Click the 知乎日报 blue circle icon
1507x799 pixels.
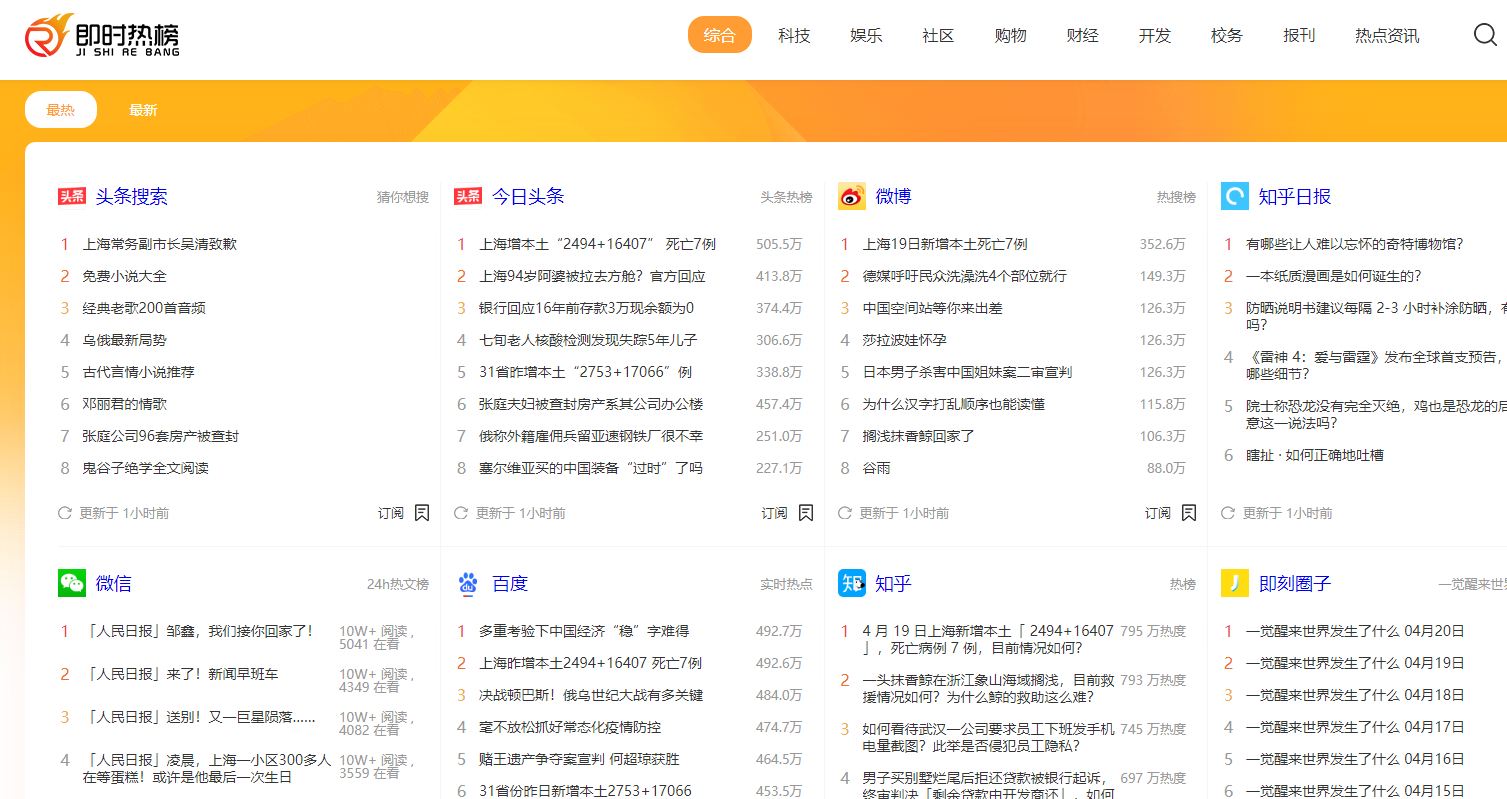click(x=1235, y=196)
